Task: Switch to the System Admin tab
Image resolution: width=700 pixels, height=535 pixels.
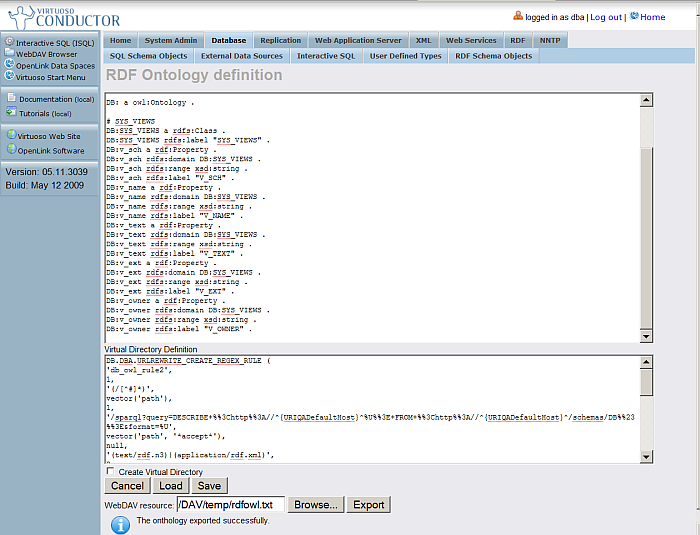Action: 171,40
